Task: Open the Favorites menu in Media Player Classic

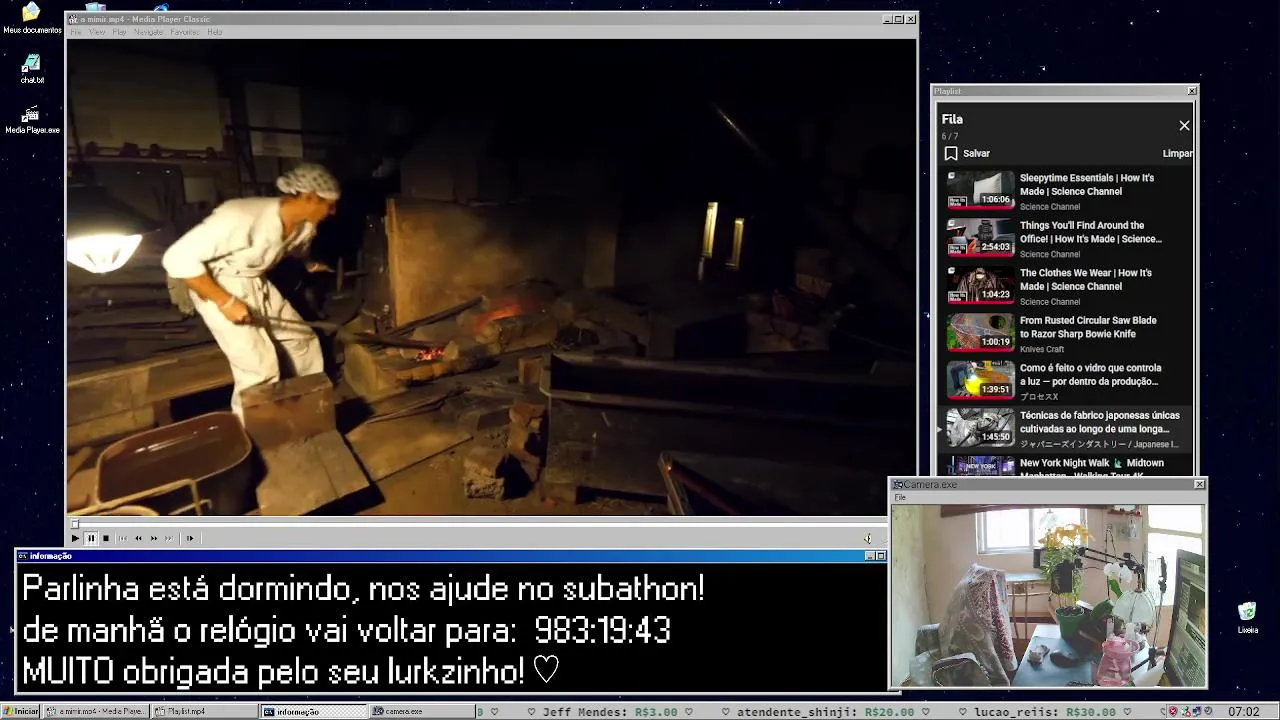Action: [x=184, y=32]
